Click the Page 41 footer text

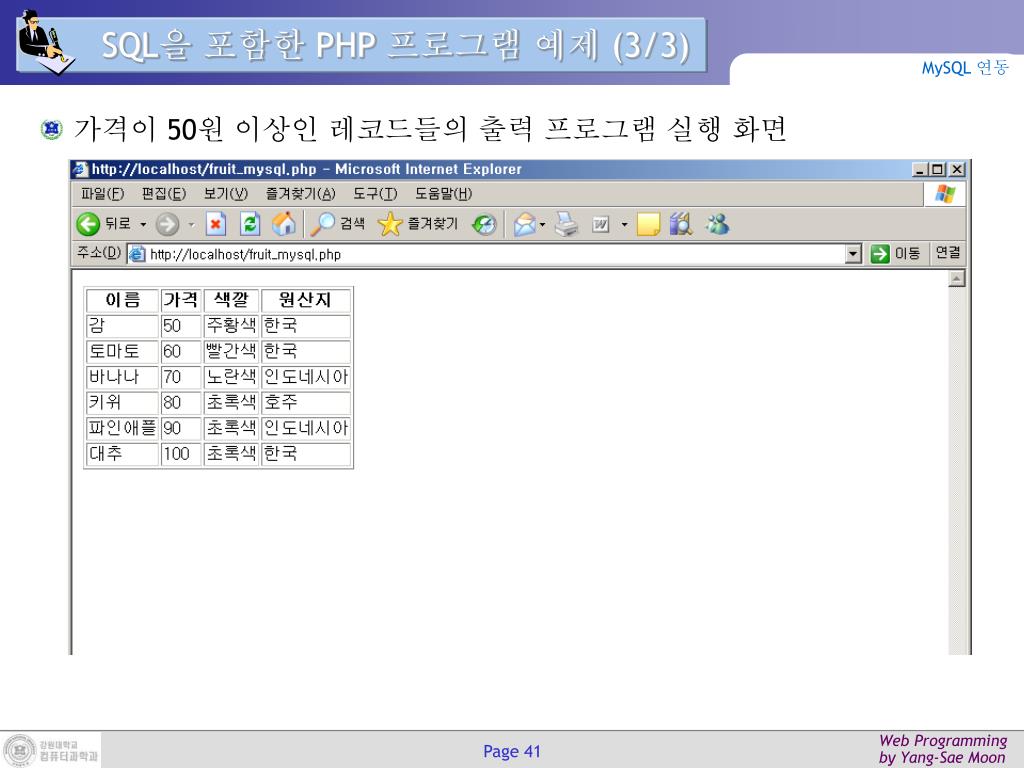(x=511, y=751)
